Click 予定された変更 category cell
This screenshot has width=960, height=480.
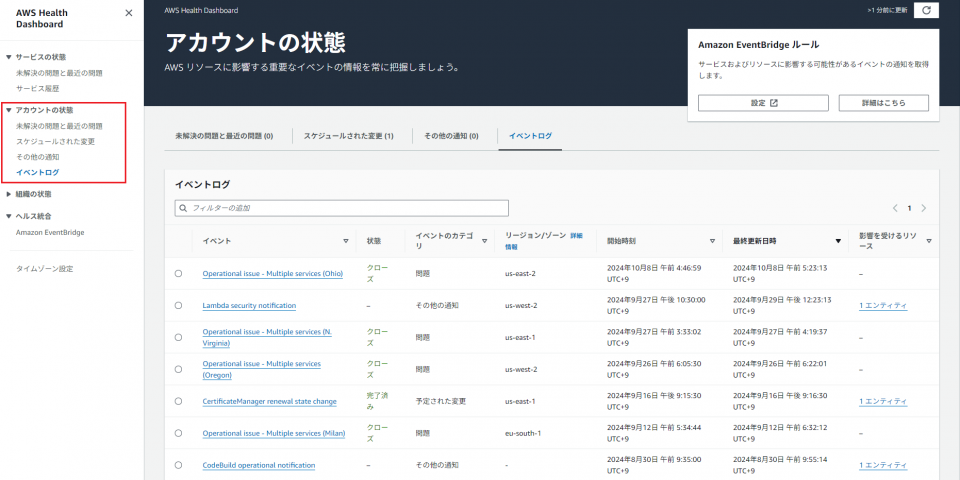click(x=441, y=402)
